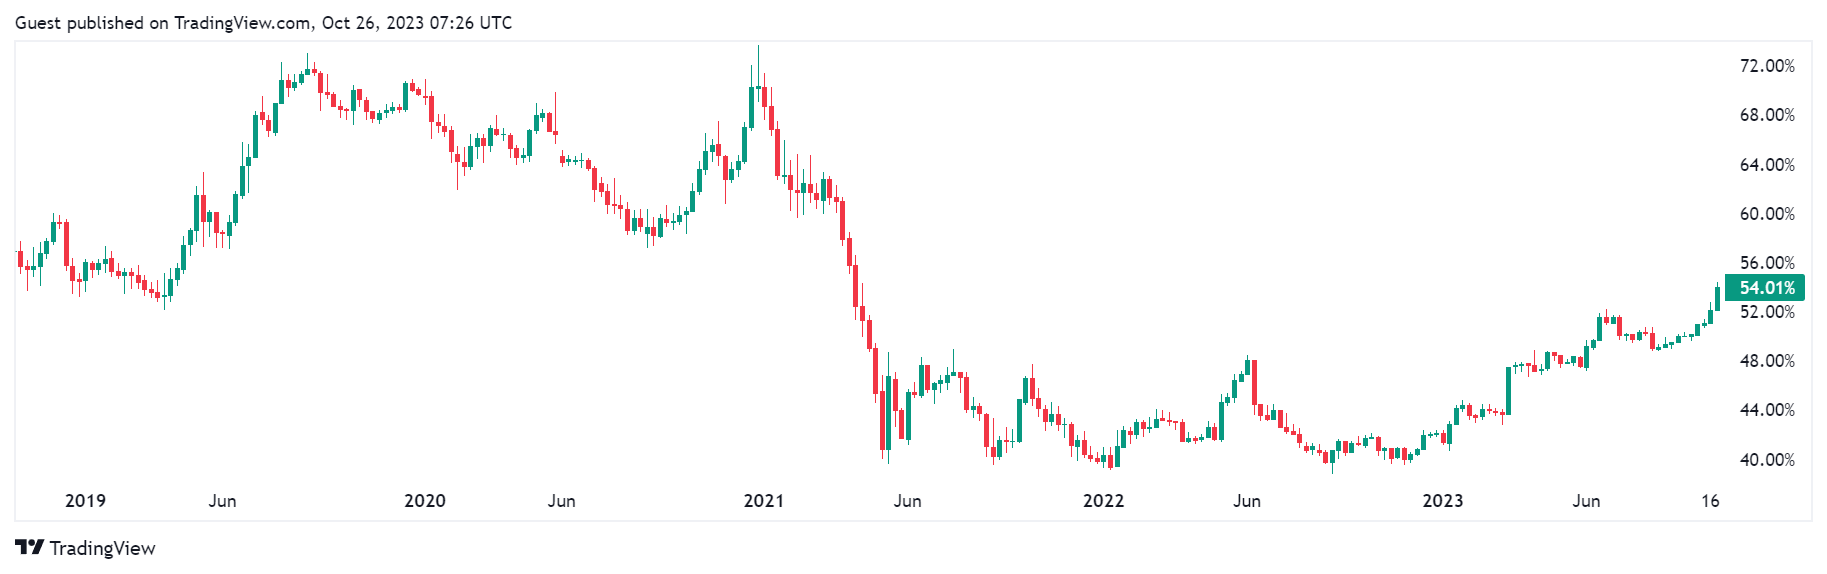Click the TradingView wordmark beside the logo

[x=102, y=548]
